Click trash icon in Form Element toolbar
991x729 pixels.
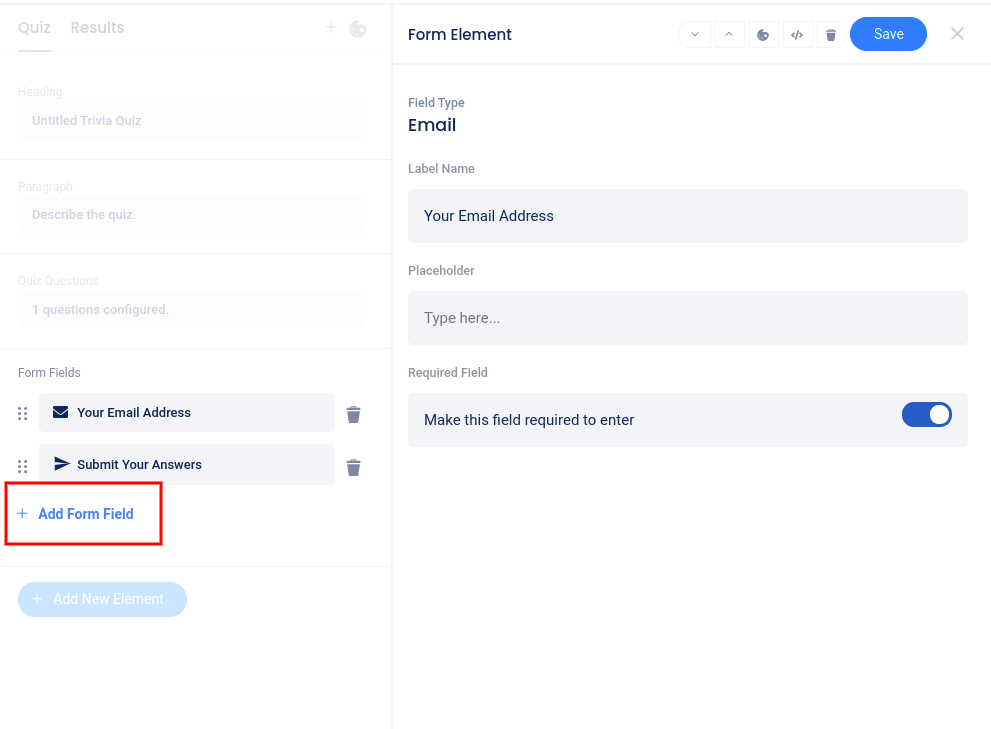[830, 35]
